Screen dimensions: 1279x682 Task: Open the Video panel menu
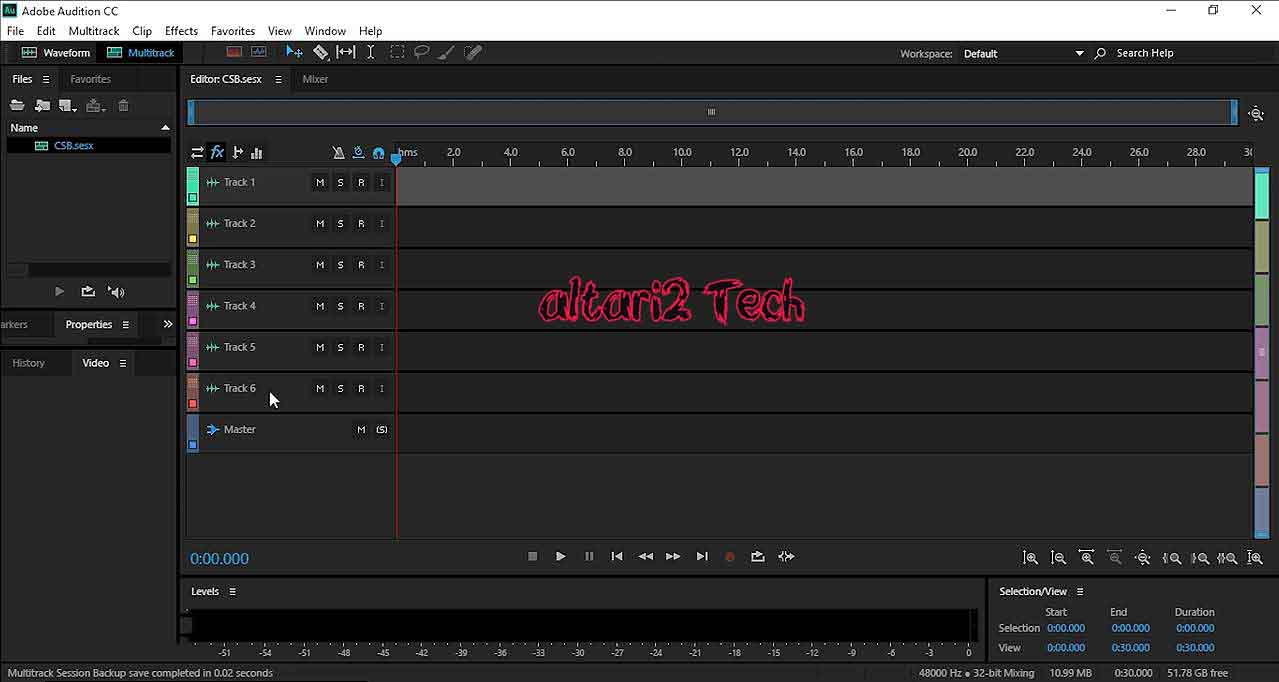pyautogui.click(x=123, y=363)
